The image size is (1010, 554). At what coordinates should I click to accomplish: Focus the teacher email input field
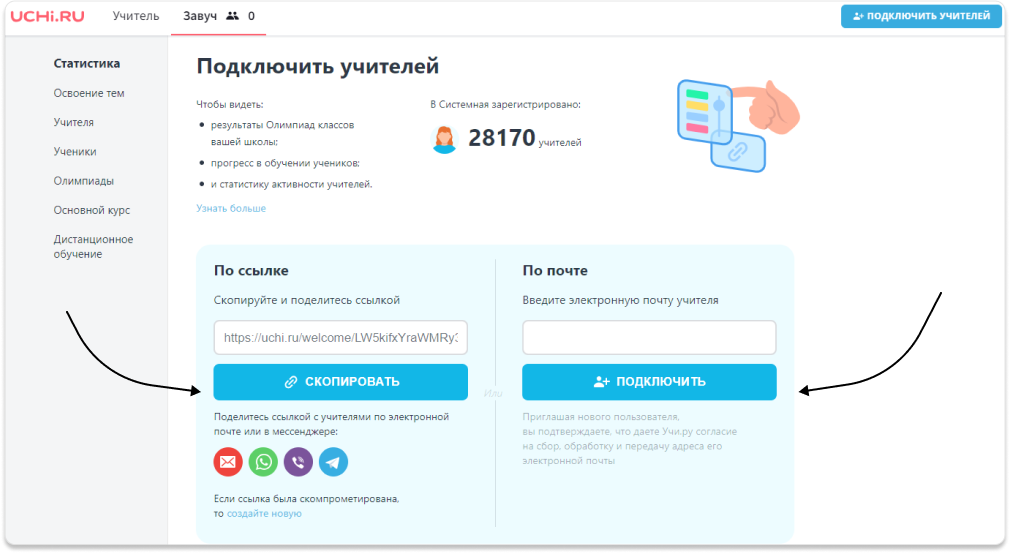[x=649, y=338]
